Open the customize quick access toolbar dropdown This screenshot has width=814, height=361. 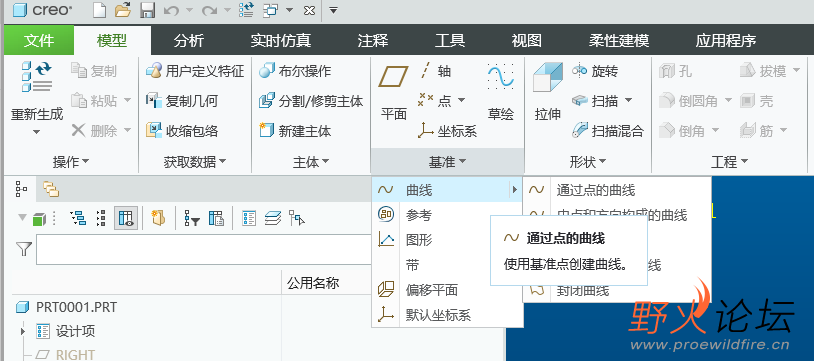tap(333, 10)
